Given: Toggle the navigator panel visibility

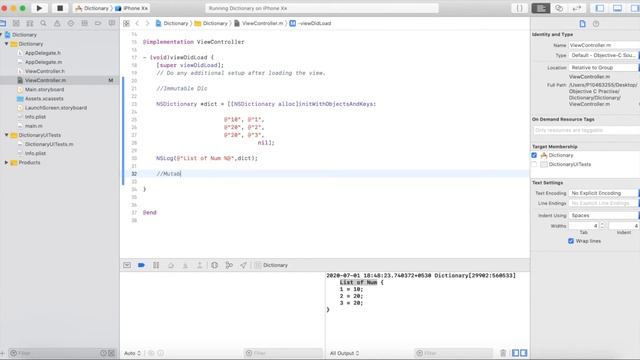Looking at the screenshot, I should (600, 8).
